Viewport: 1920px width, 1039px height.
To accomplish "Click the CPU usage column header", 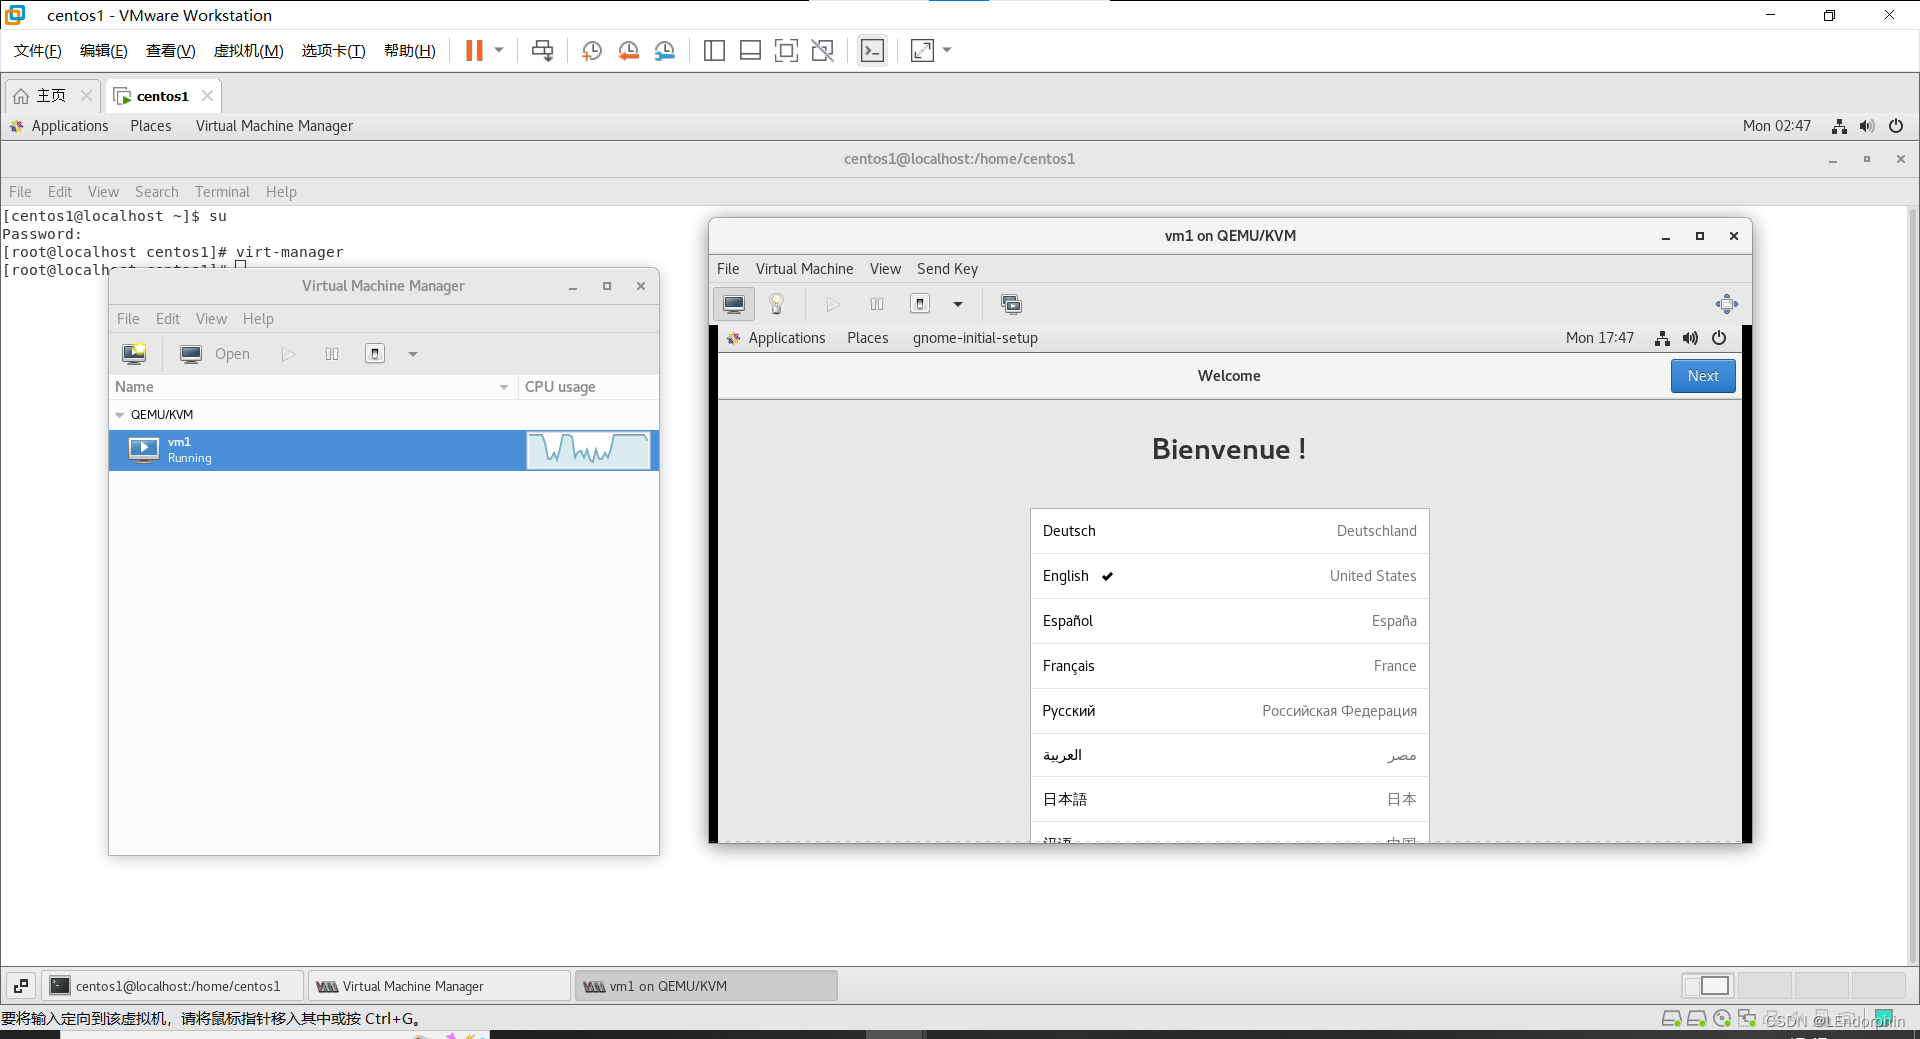I will point(587,387).
